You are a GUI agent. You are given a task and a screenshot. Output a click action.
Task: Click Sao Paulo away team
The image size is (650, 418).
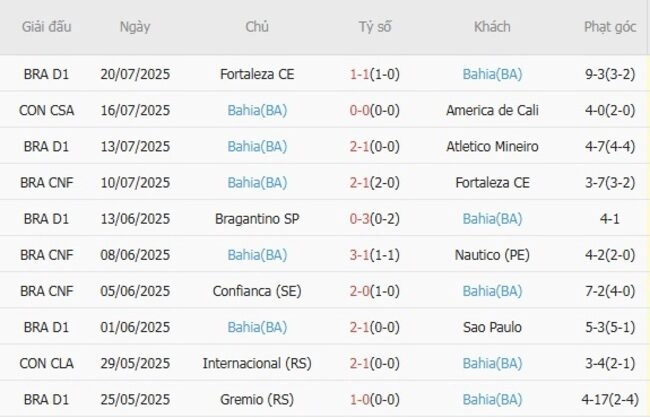[x=492, y=327]
